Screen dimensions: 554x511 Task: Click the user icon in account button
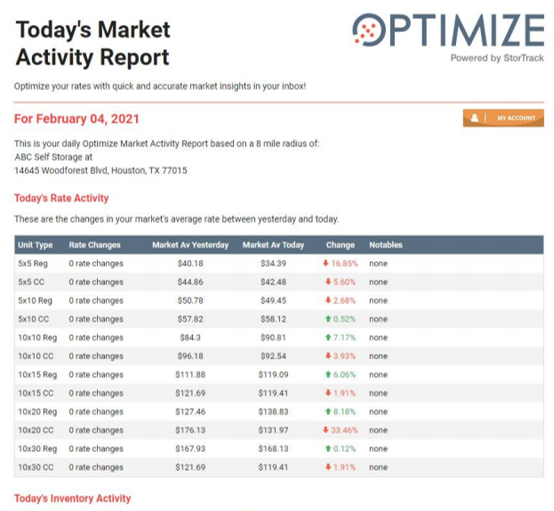tap(475, 118)
